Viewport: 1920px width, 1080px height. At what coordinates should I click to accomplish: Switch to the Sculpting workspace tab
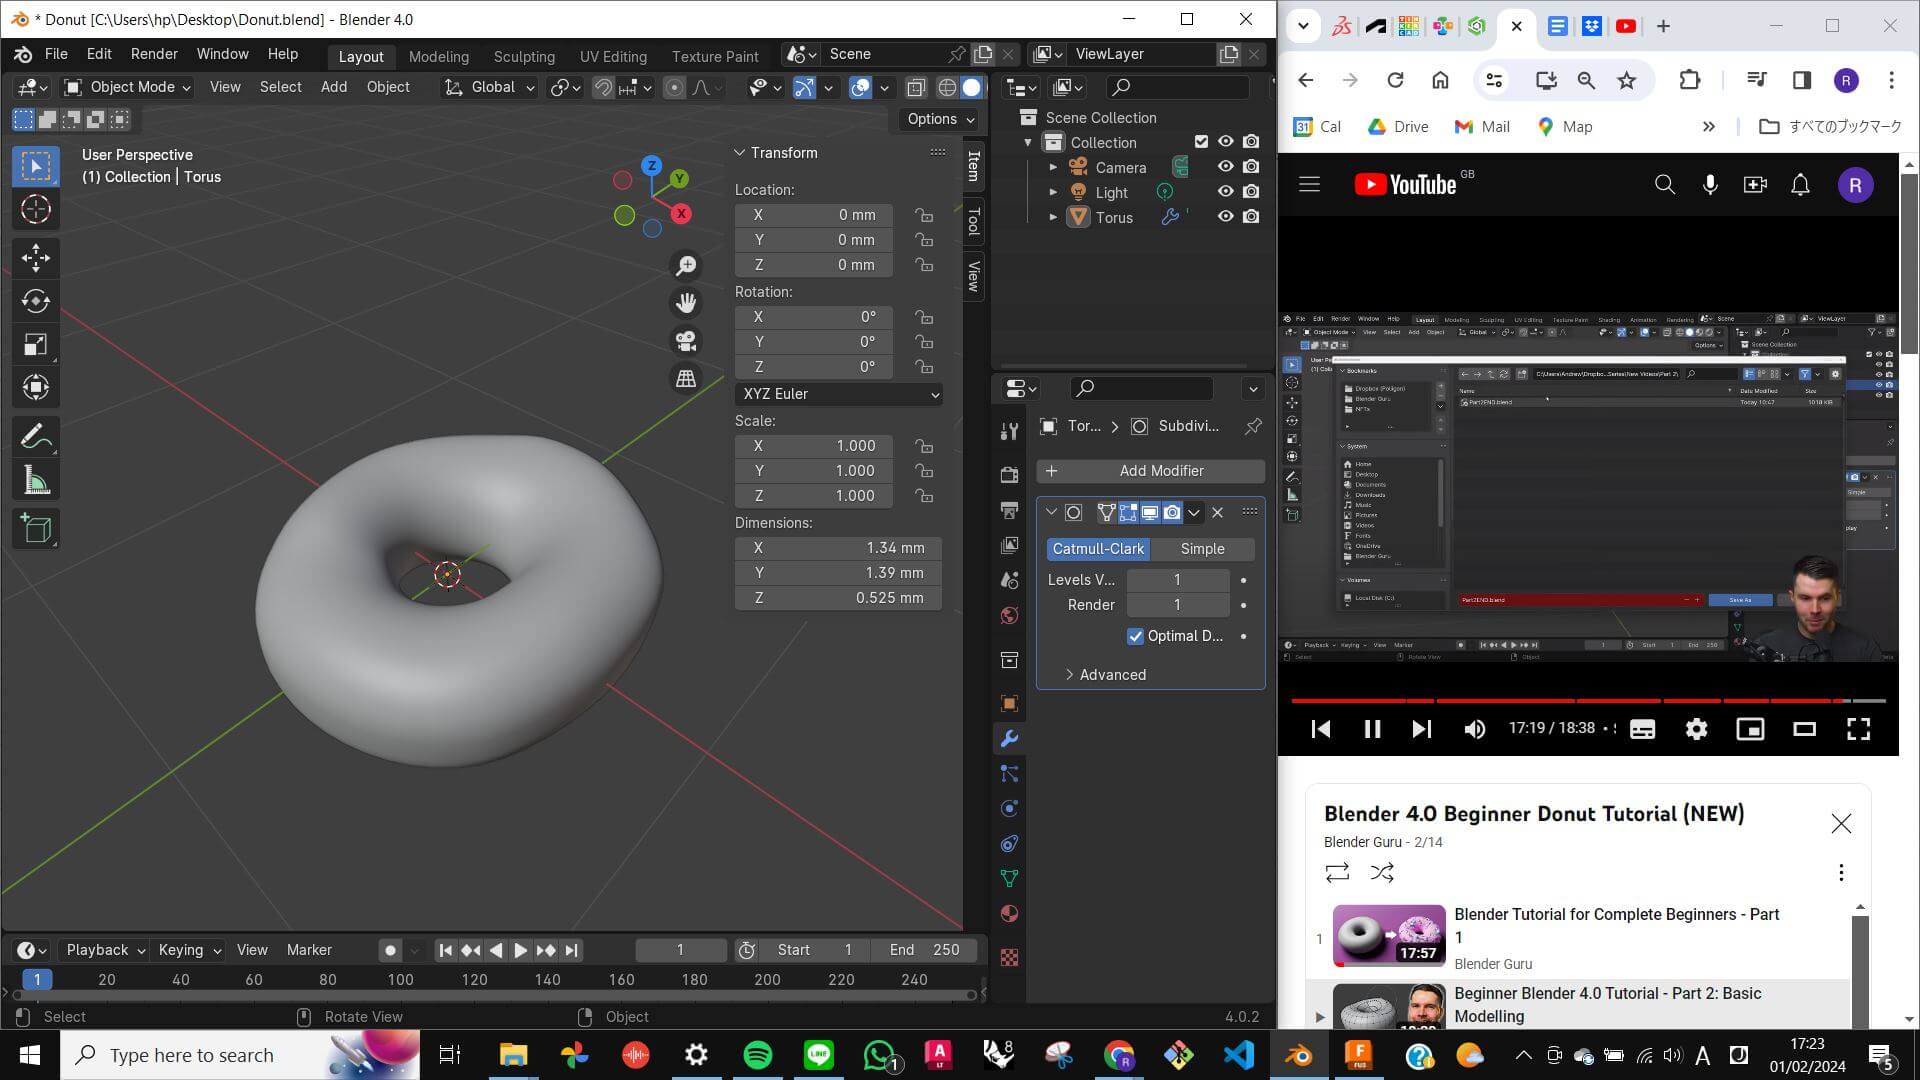coord(524,57)
